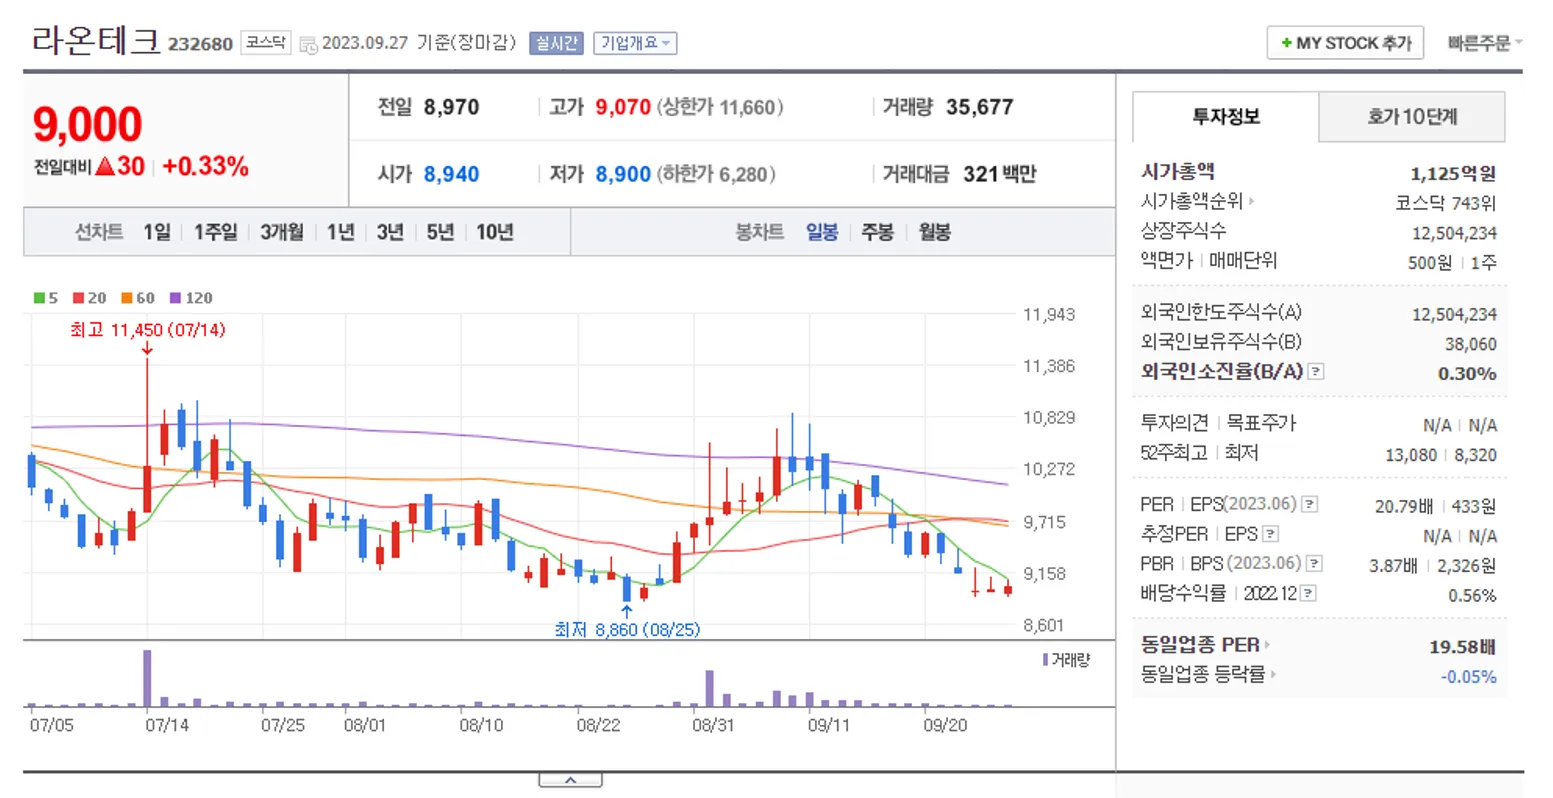This screenshot has height=798, width=1553.
Task: Click the orange 60-day moving average swatch
Action: (x=127, y=298)
